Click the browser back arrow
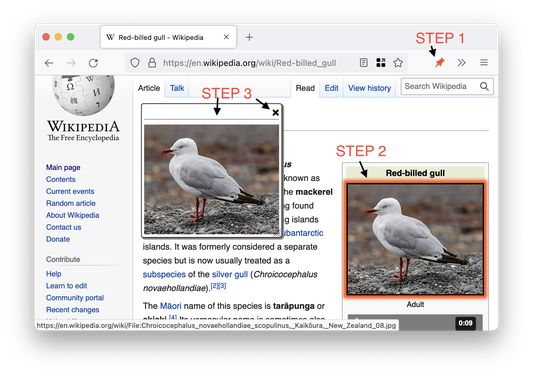Image resolution: width=533 pixels, height=376 pixels. [49, 63]
